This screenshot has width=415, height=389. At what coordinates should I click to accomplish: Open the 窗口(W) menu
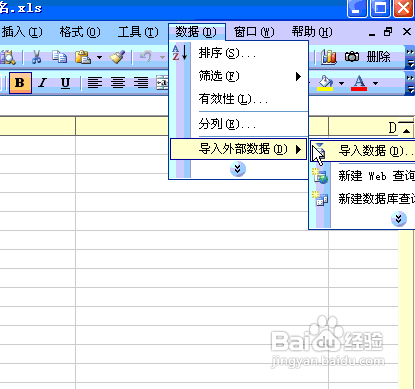(254, 32)
